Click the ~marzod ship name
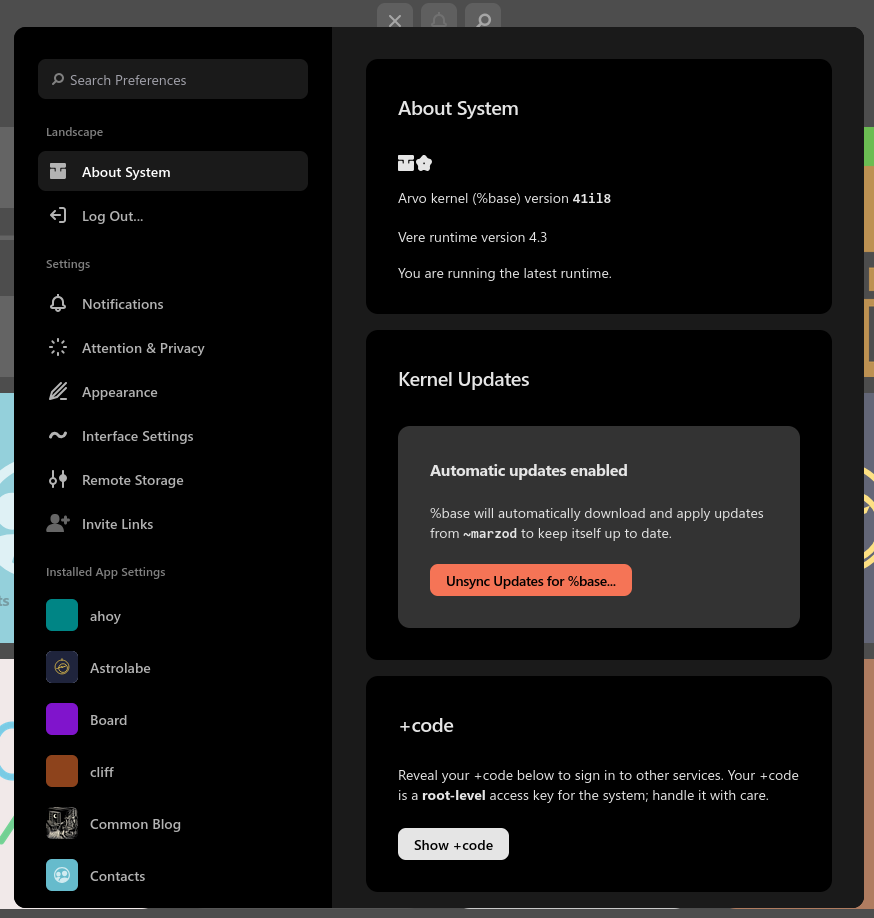The height and width of the screenshot is (918, 874). pyautogui.click(x=490, y=533)
